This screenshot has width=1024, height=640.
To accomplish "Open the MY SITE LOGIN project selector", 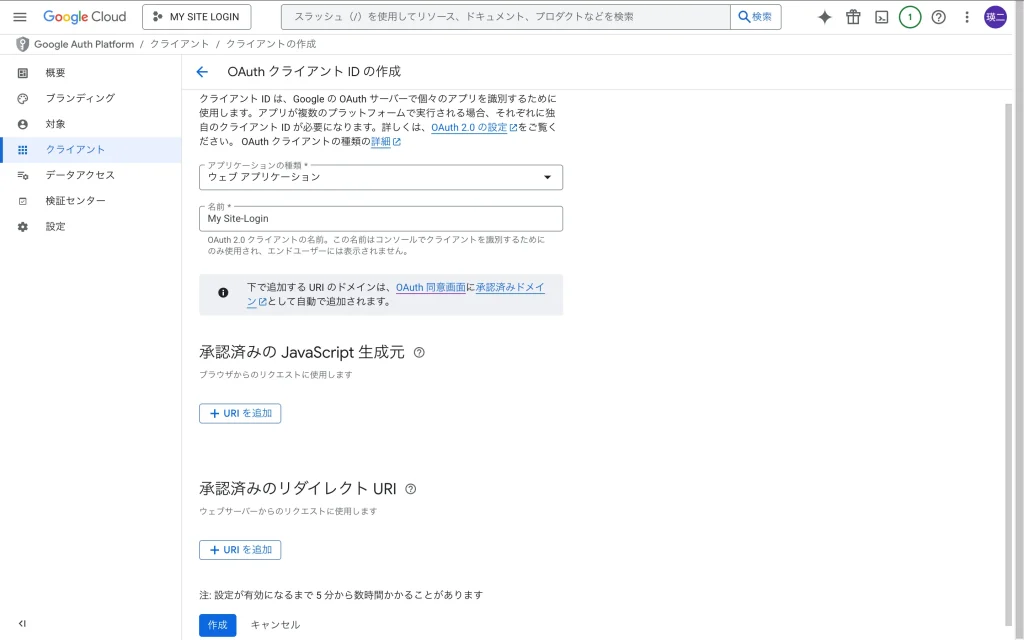I will pos(197,17).
